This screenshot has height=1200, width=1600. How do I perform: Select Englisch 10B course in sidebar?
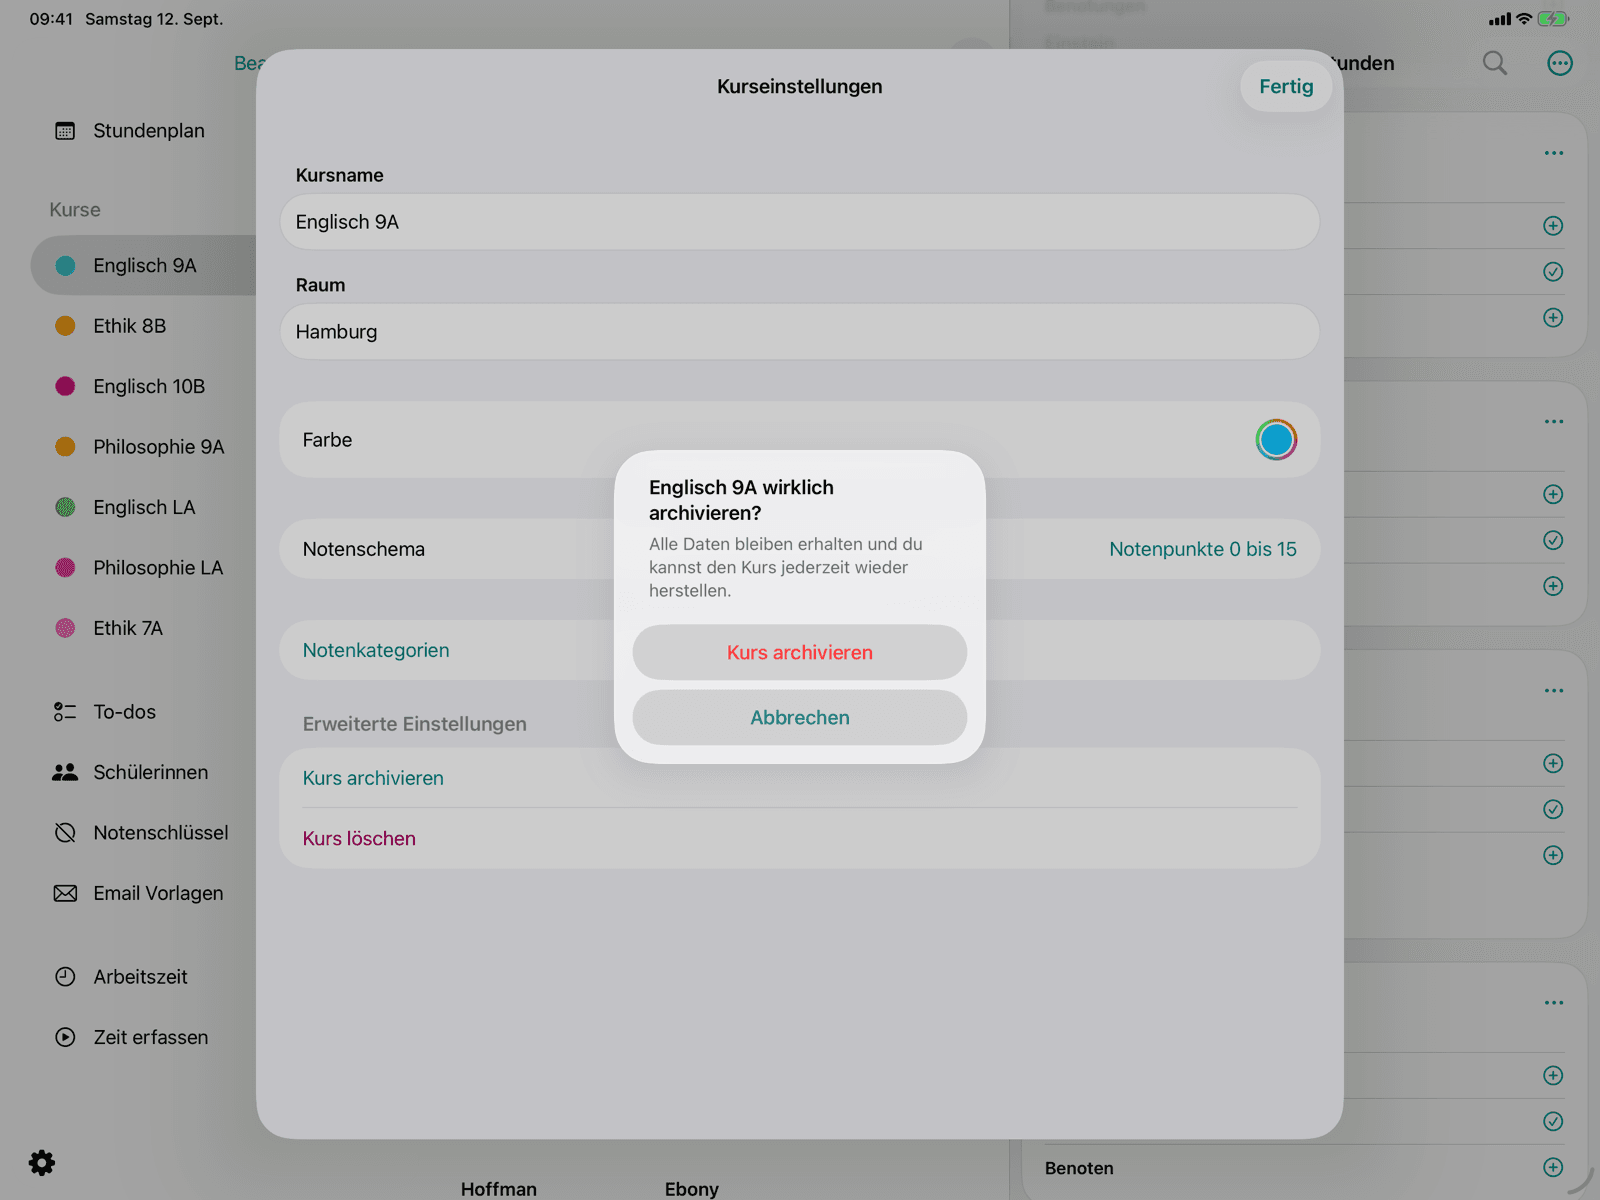[x=148, y=386]
